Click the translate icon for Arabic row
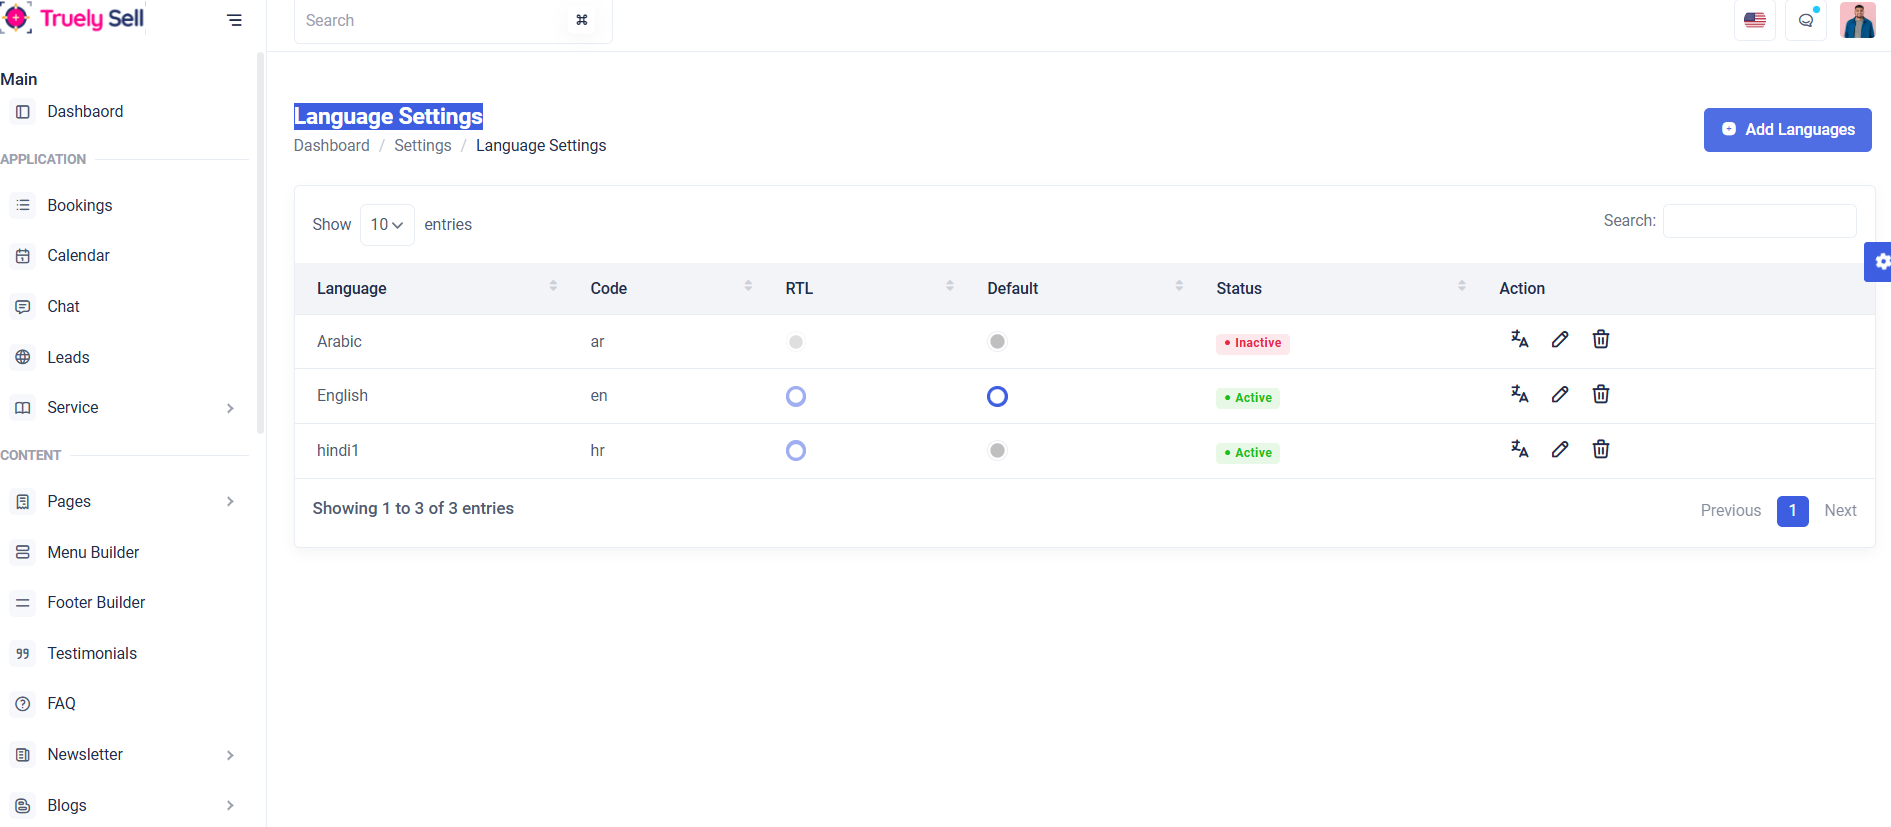This screenshot has width=1891, height=827. pyautogui.click(x=1519, y=340)
